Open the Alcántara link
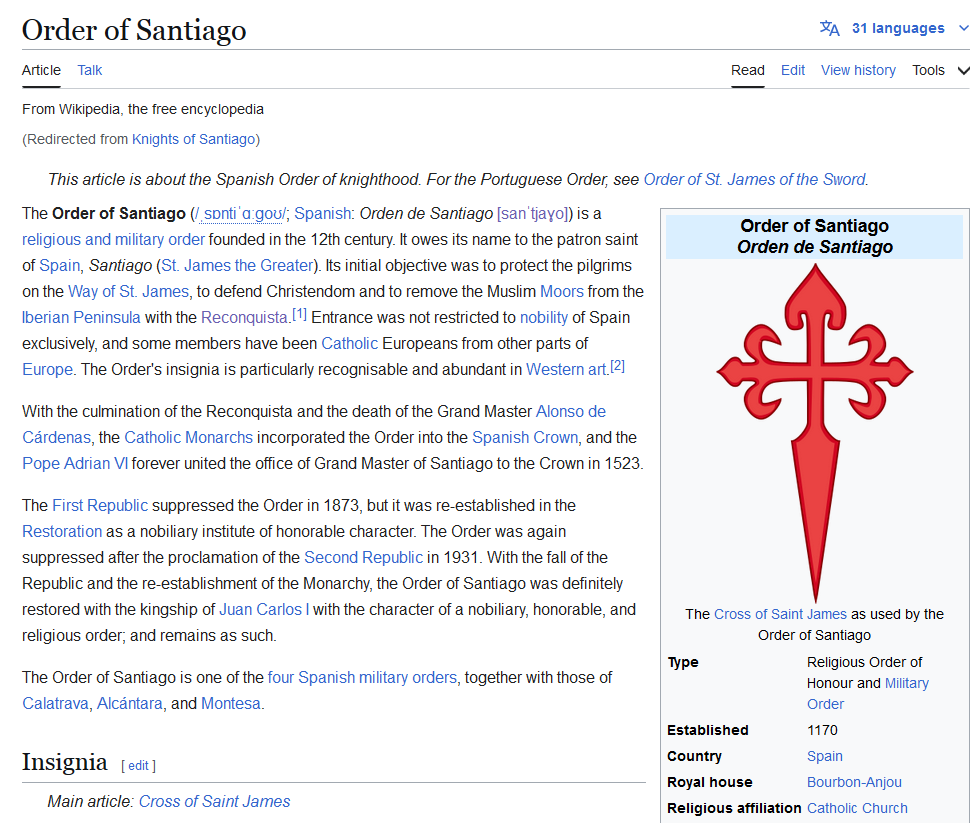 (129, 704)
